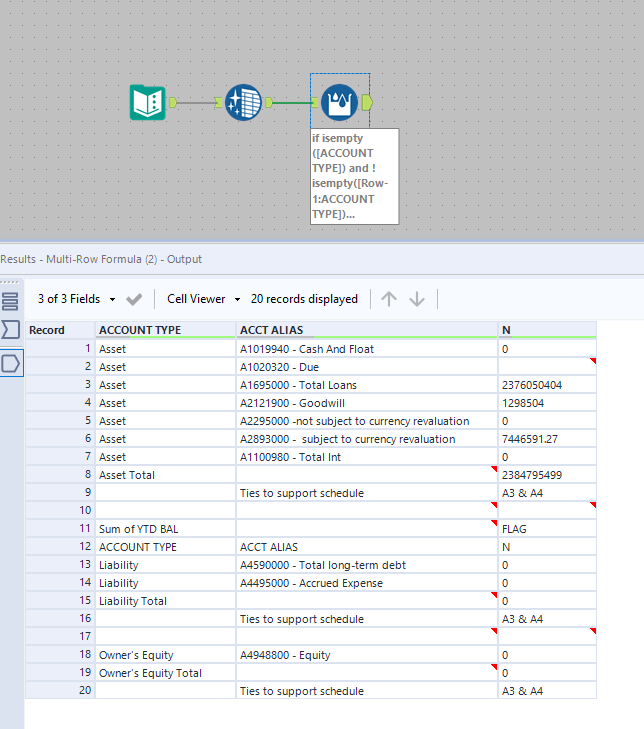Show the input anchor results view

[10, 329]
